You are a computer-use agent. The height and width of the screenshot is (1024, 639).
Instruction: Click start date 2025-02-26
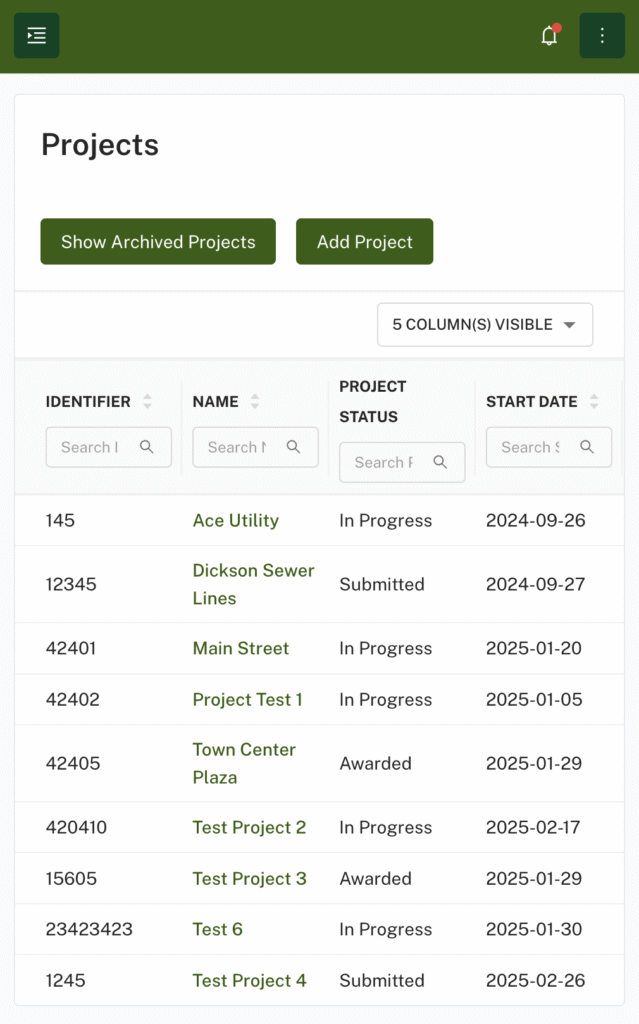(x=536, y=980)
